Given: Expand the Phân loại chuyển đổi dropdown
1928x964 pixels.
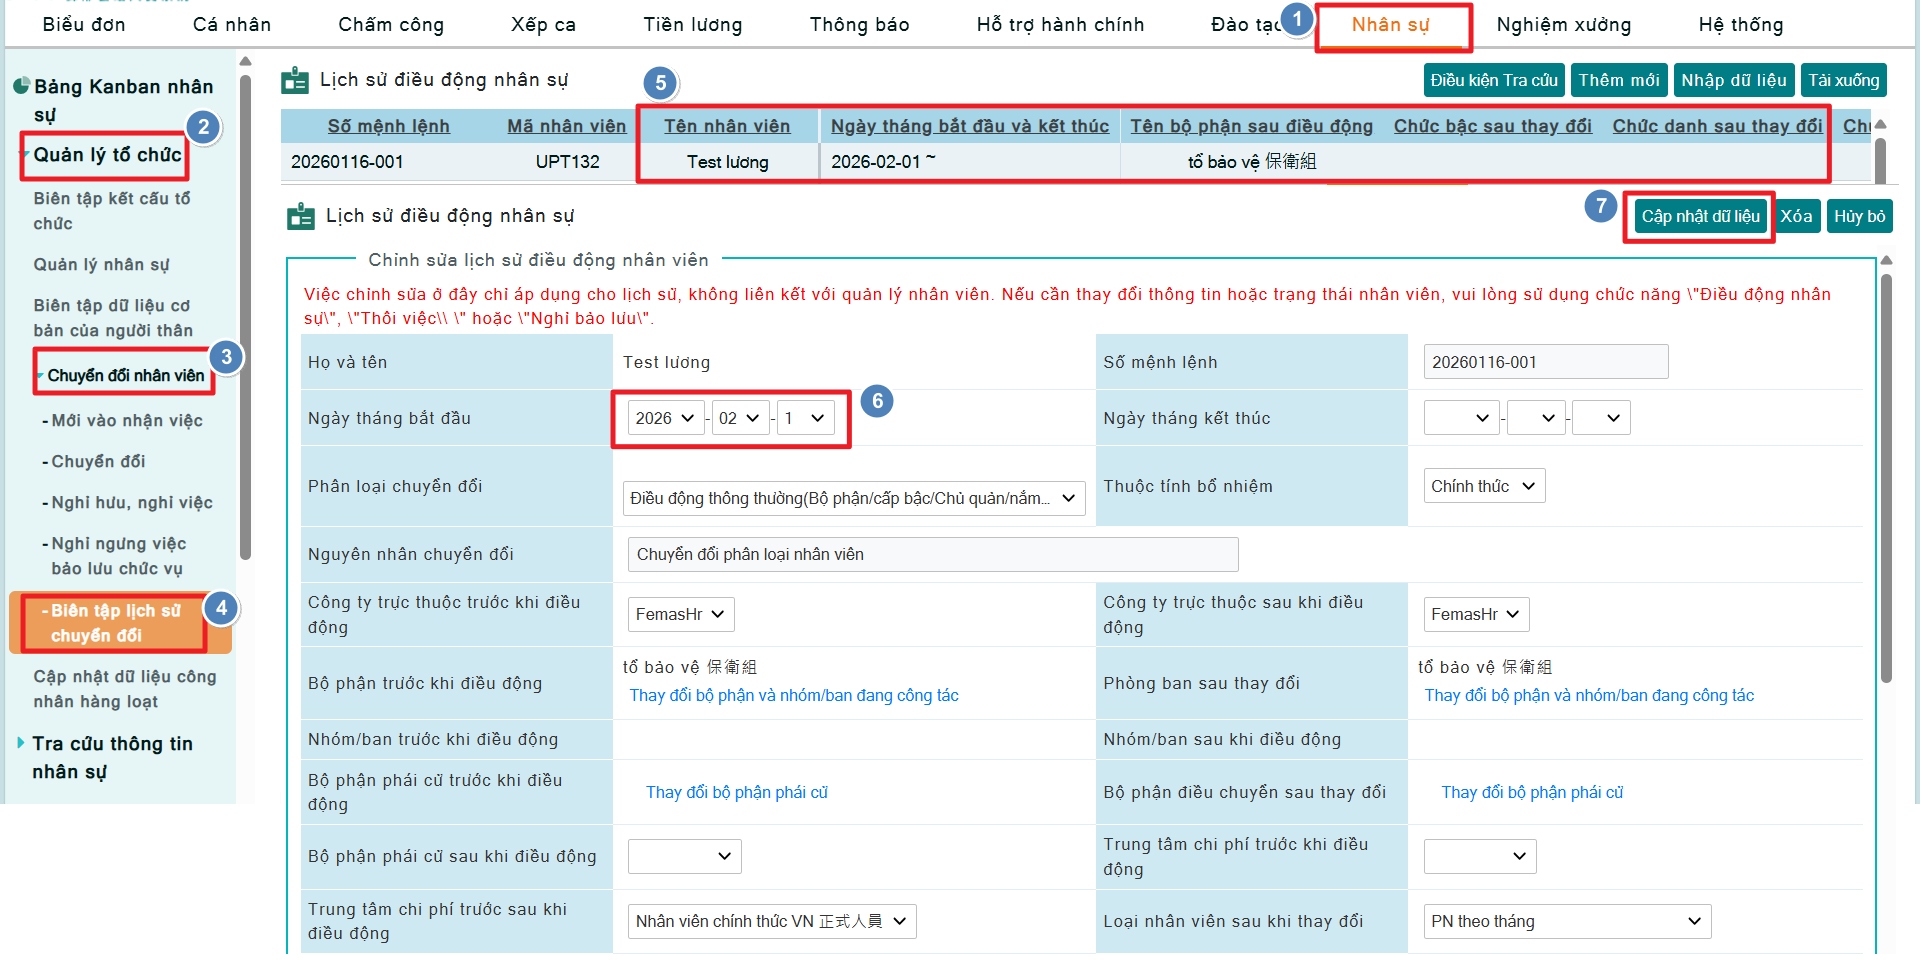Looking at the screenshot, I should (x=853, y=498).
